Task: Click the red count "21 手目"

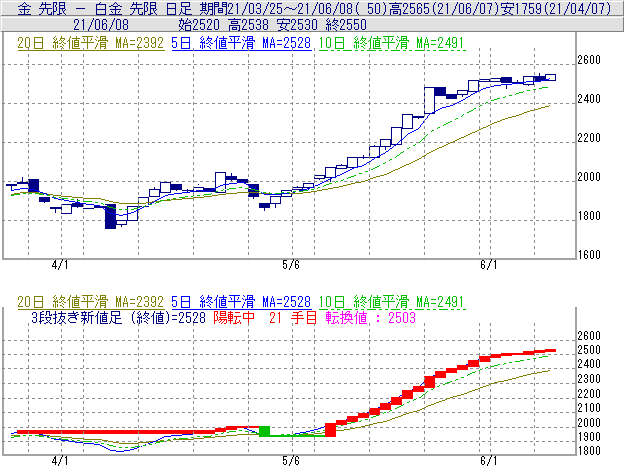Action: [293, 318]
